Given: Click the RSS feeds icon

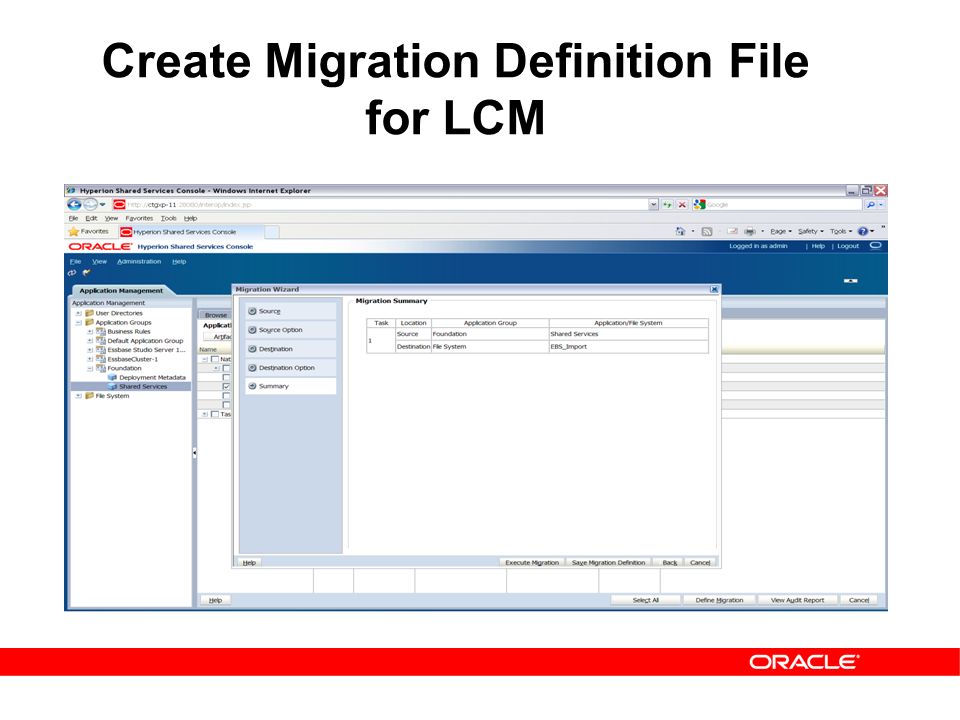Looking at the screenshot, I should point(707,231).
